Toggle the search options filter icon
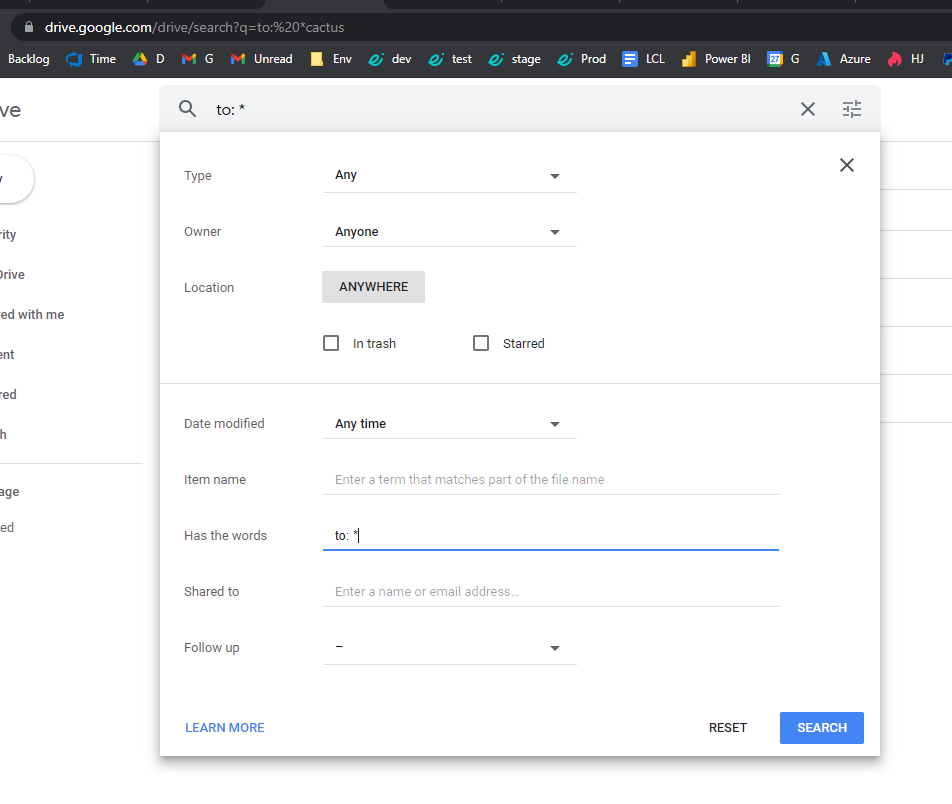 tap(852, 109)
